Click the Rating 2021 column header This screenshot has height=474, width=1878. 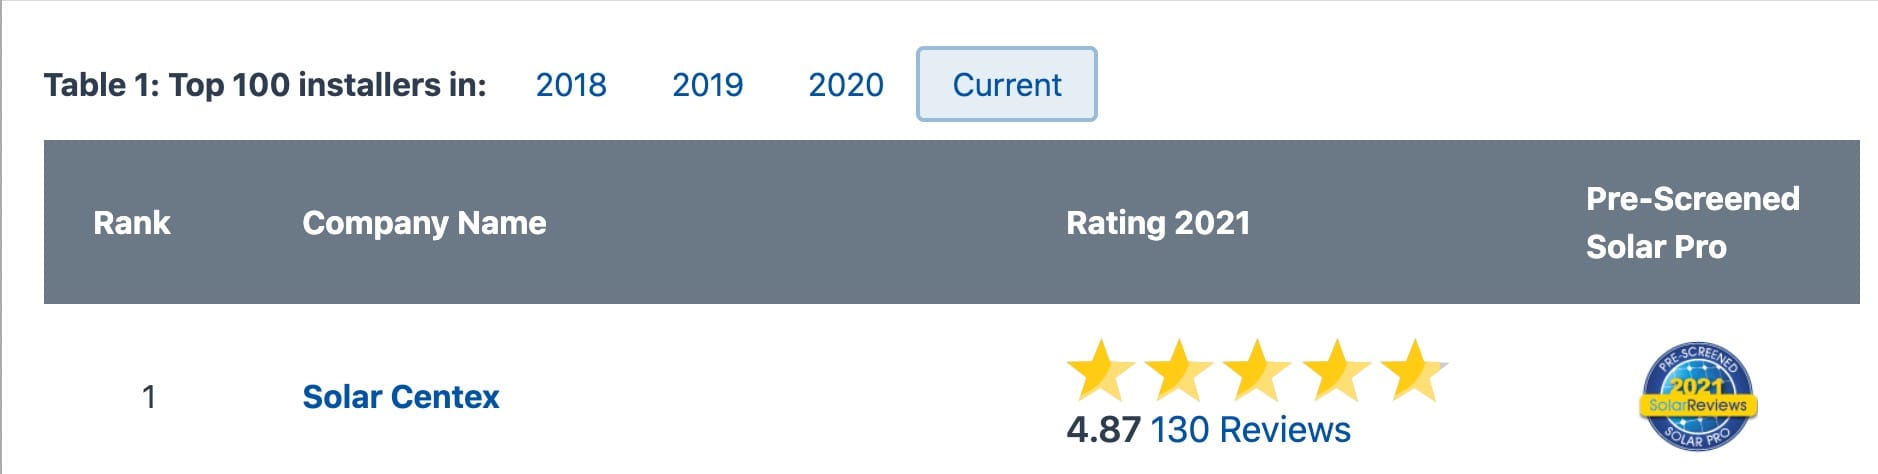(x=1158, y=222)
